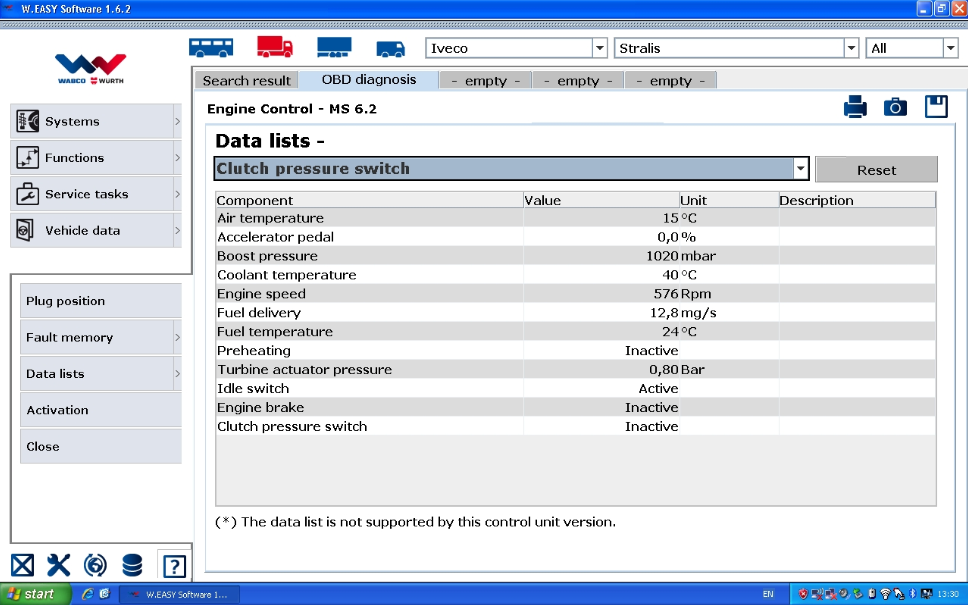This screenshot has height=605, width=968.
Task: Expand the Vehicle data menu arrow
Action: click(x=177, y=230)
